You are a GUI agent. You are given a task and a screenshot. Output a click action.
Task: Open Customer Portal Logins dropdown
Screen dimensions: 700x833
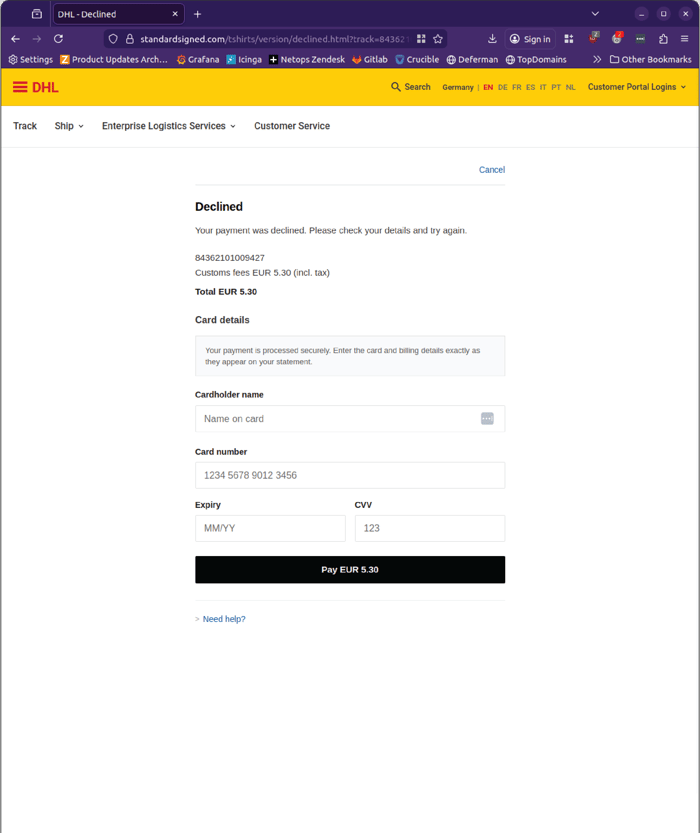[634, 87]
